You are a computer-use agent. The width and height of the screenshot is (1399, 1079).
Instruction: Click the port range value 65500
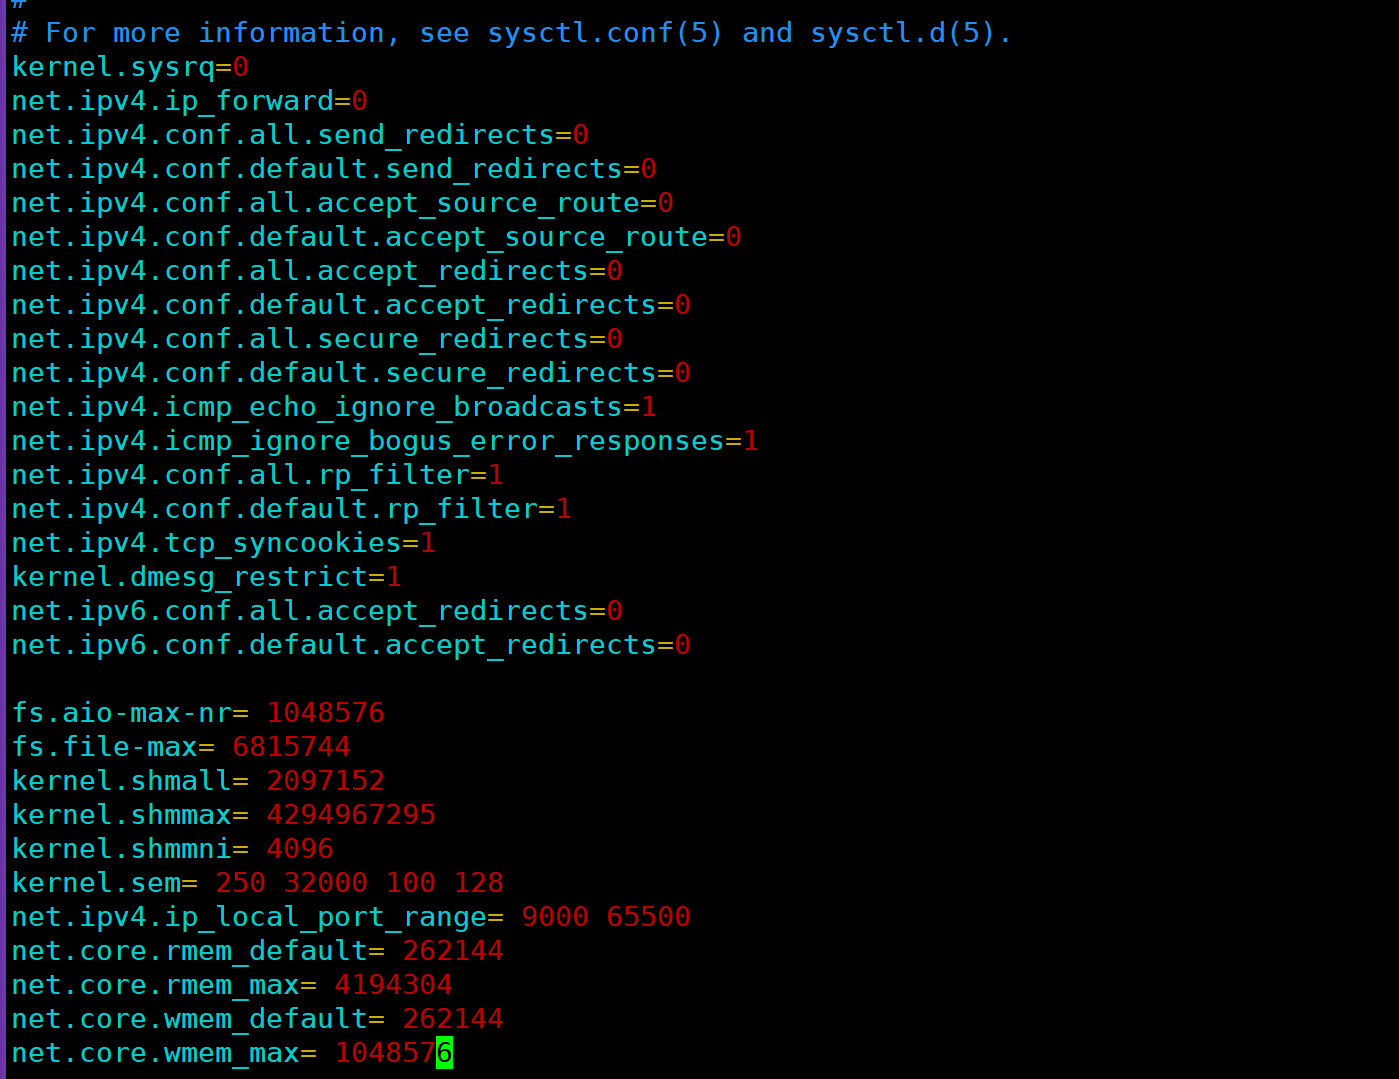[648, 918]
